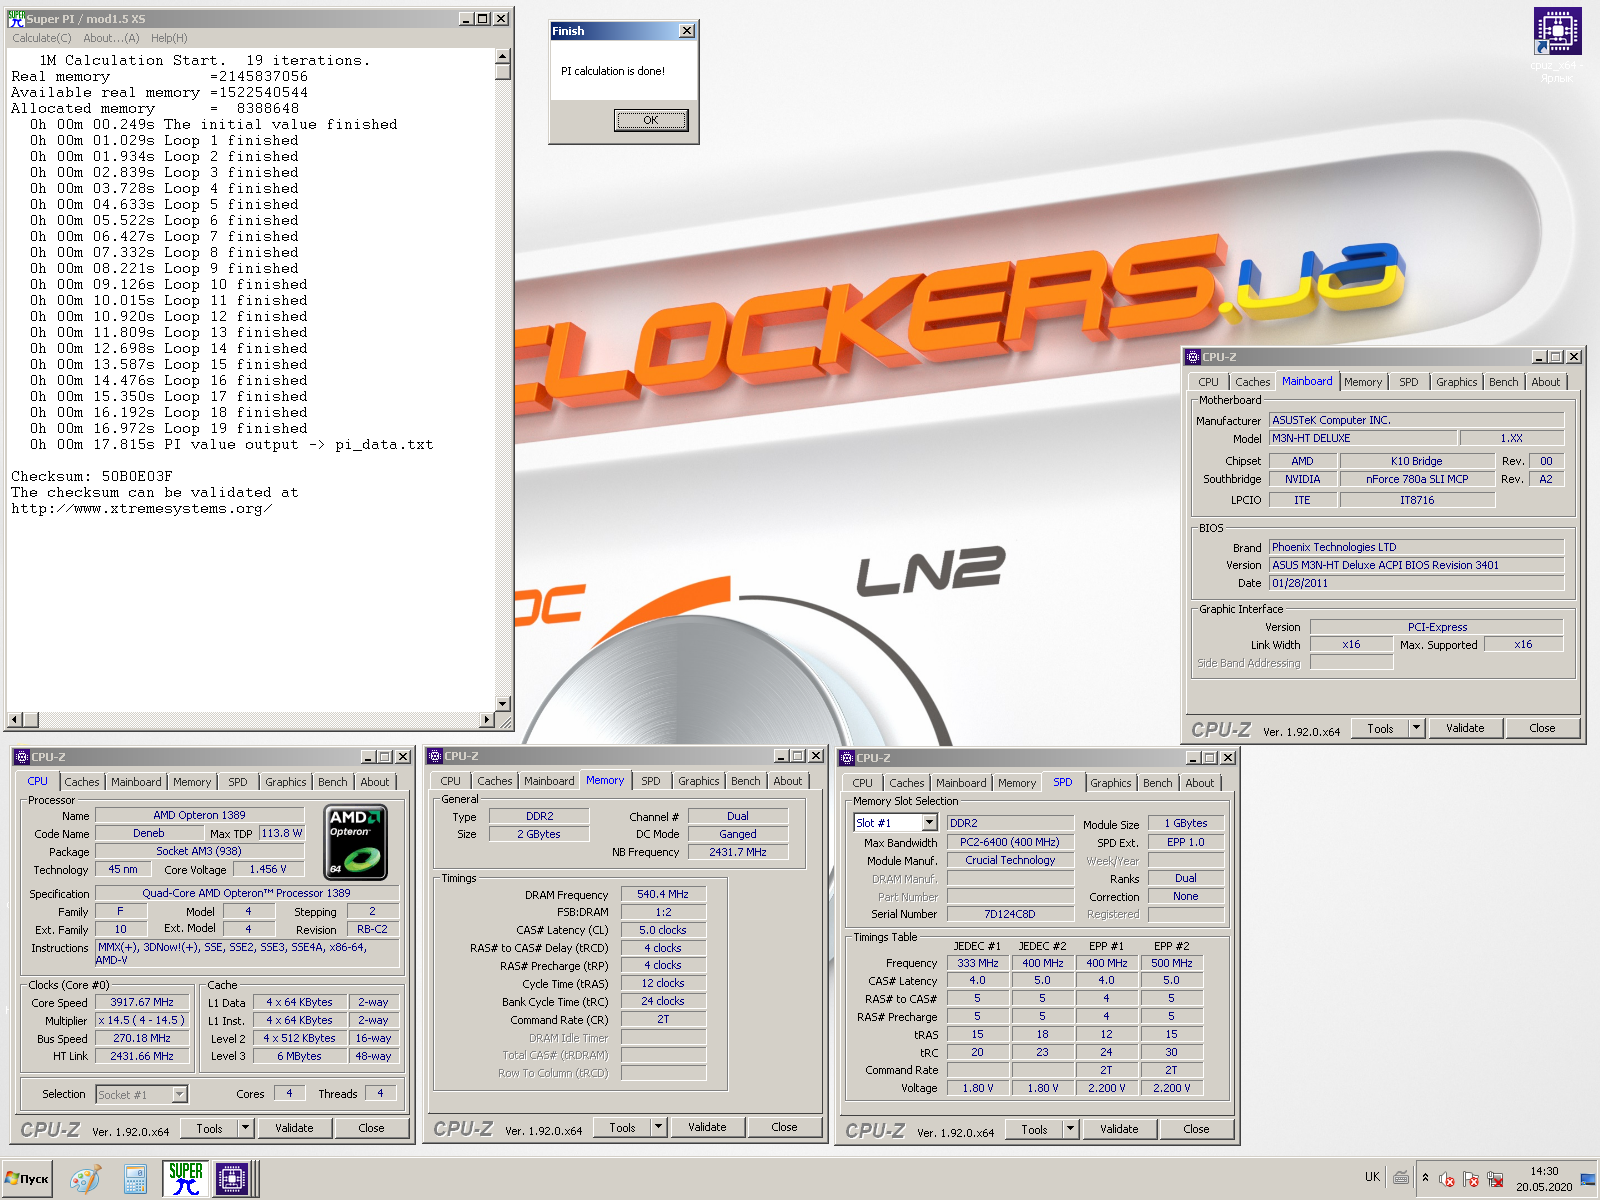Image resolution: width=1600 pixels, height=1200 pixels.
Task: Click Tools button in CPU-Z CPU window
Action: click(x=209, y=1128)
